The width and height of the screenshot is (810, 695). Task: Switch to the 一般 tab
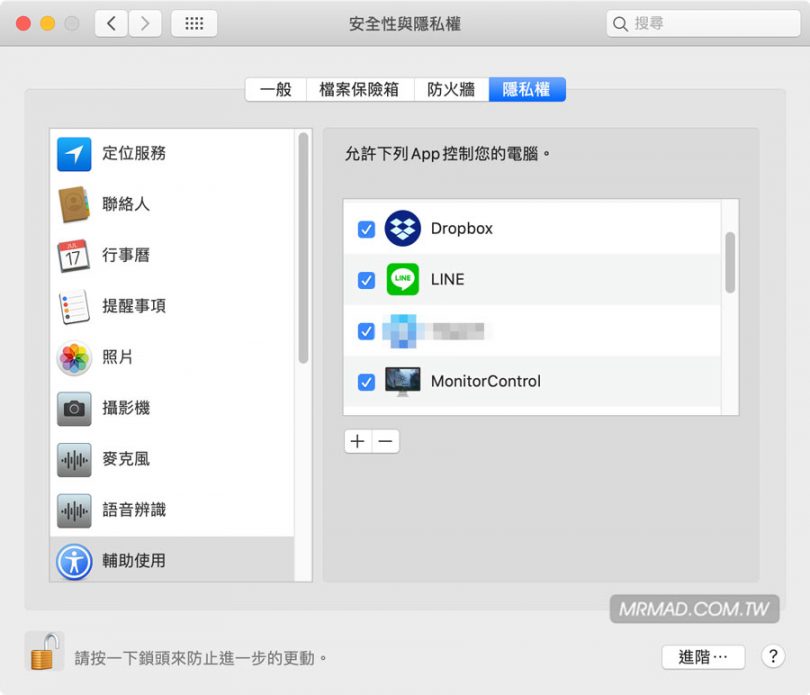tap(276, 89)
